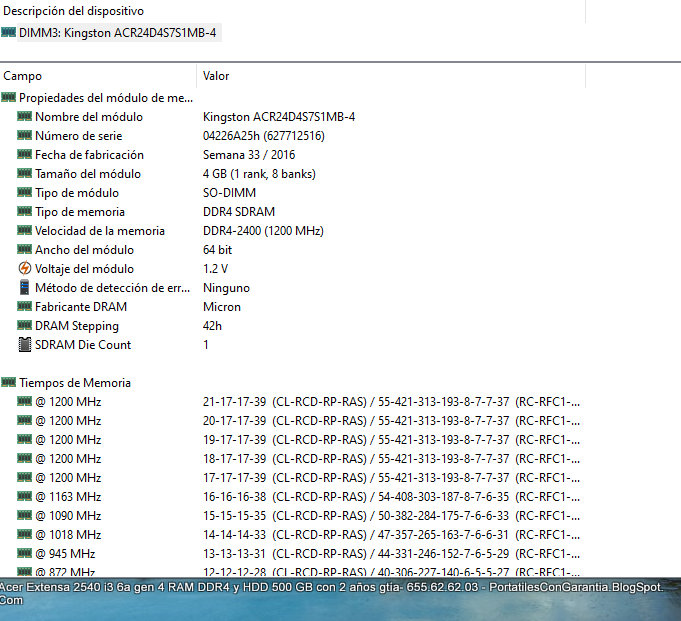Select the Tamaño del módulo field
The width and height of the screenshot is (681, 621).
click(88, 174)
